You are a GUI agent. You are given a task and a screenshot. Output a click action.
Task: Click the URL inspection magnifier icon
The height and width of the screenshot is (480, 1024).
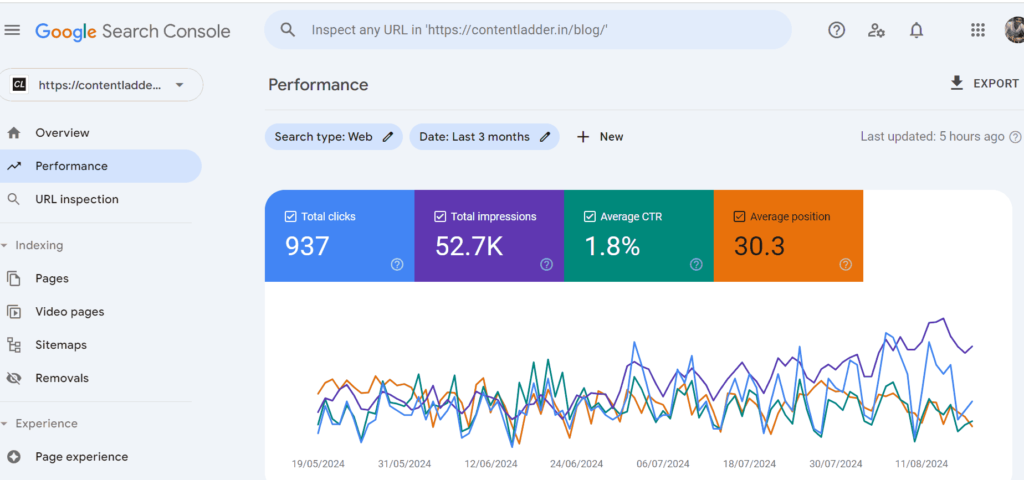(13, 199)
